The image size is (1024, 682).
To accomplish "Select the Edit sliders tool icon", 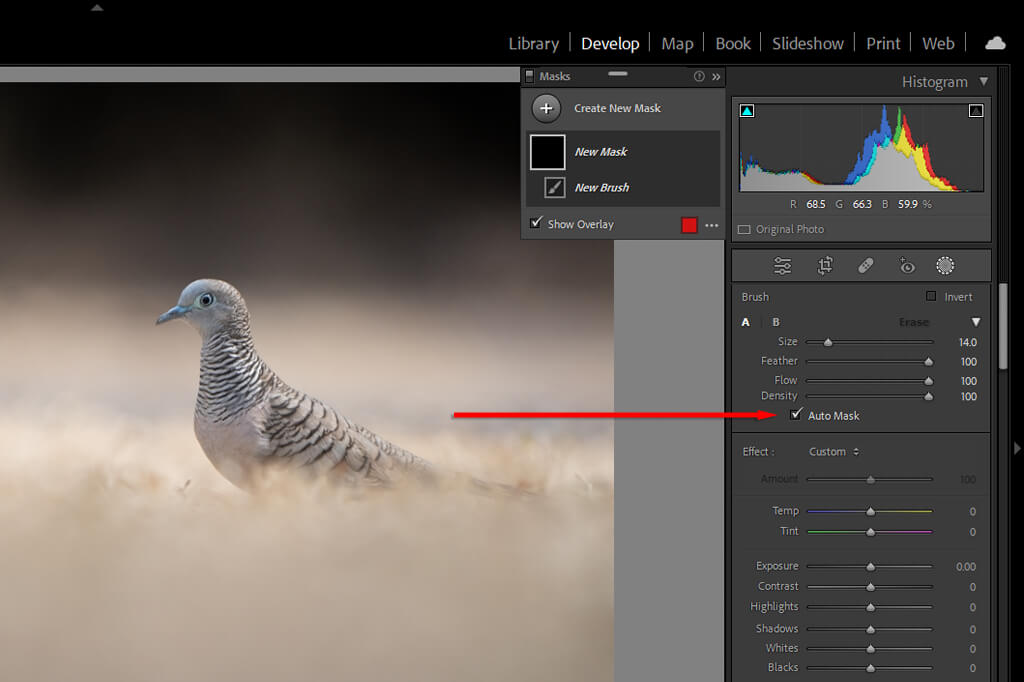I will point(783,266).
